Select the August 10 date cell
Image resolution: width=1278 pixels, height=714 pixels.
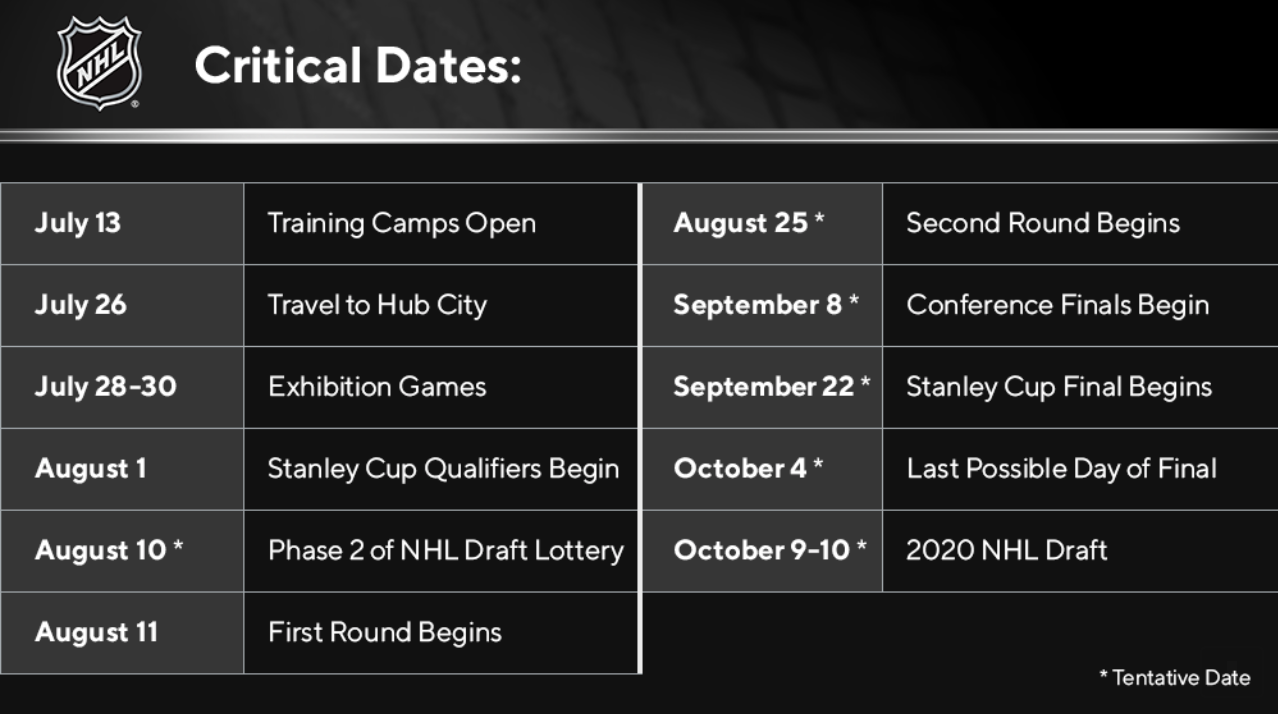[121, 551]
